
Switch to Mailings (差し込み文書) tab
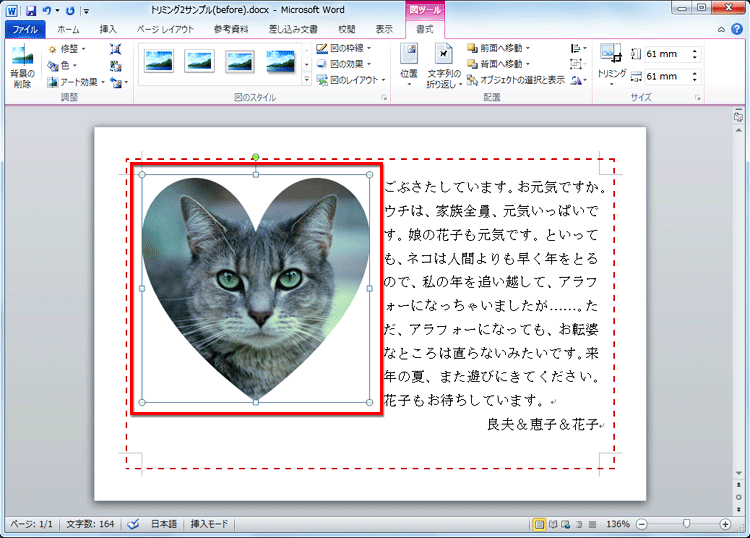click(x=293, y=29)
